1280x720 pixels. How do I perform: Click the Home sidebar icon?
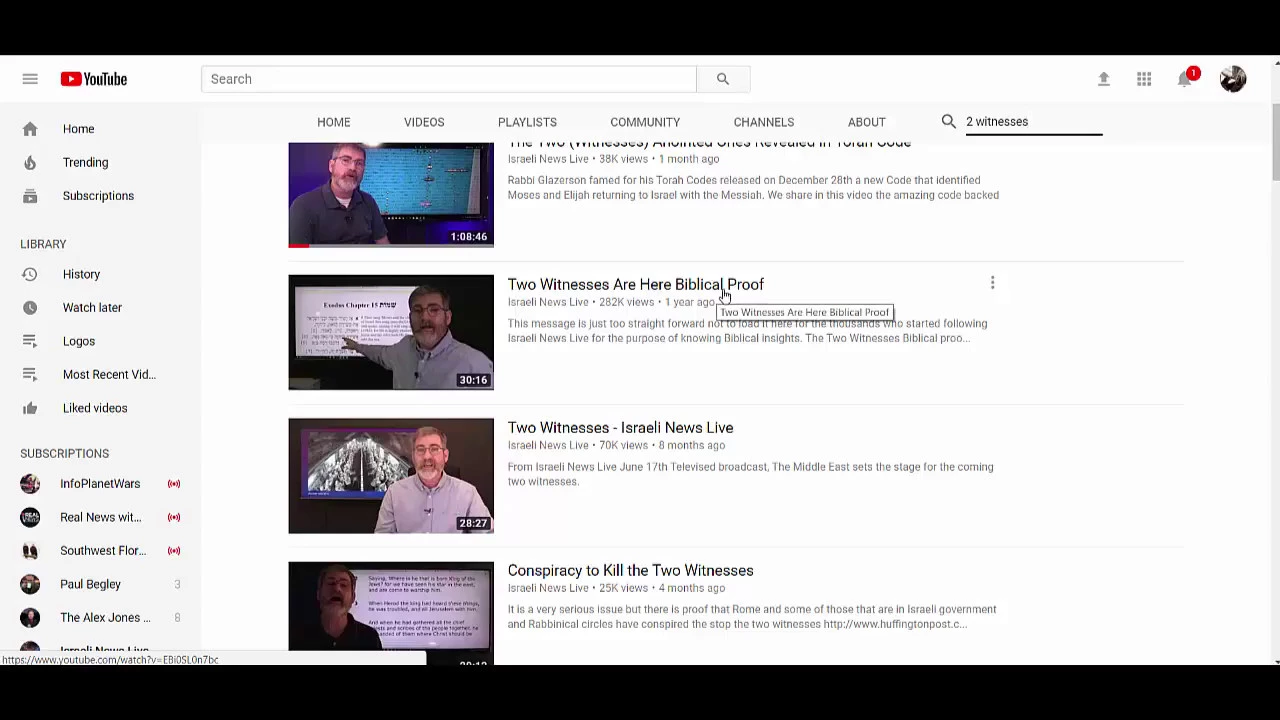click(x=30, y=129)
